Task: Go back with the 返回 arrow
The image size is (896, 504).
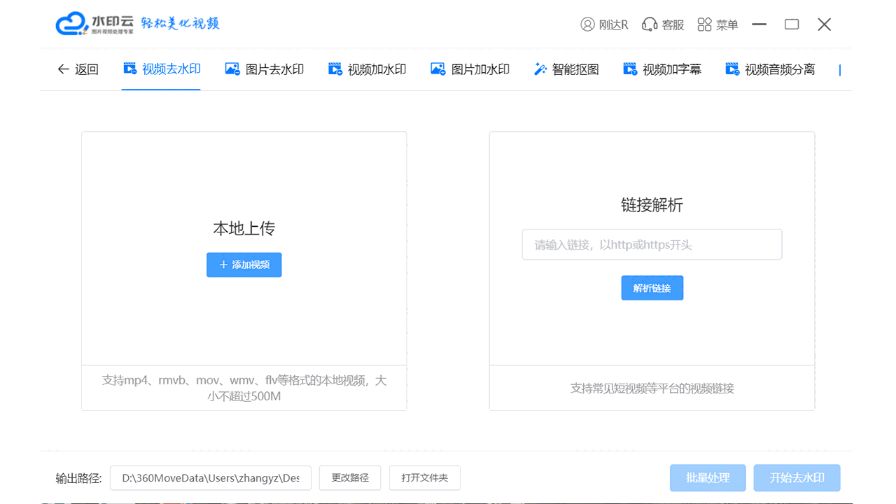Action: [78, 70]
